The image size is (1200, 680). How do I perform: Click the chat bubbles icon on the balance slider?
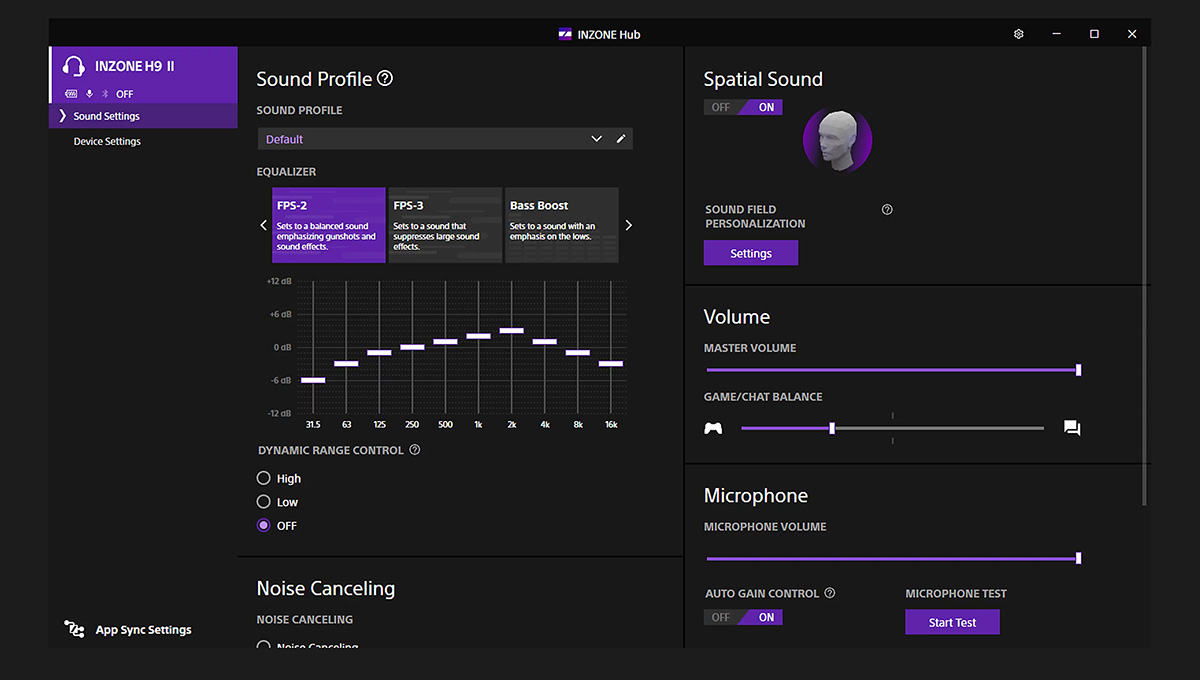pos(1072,428)
